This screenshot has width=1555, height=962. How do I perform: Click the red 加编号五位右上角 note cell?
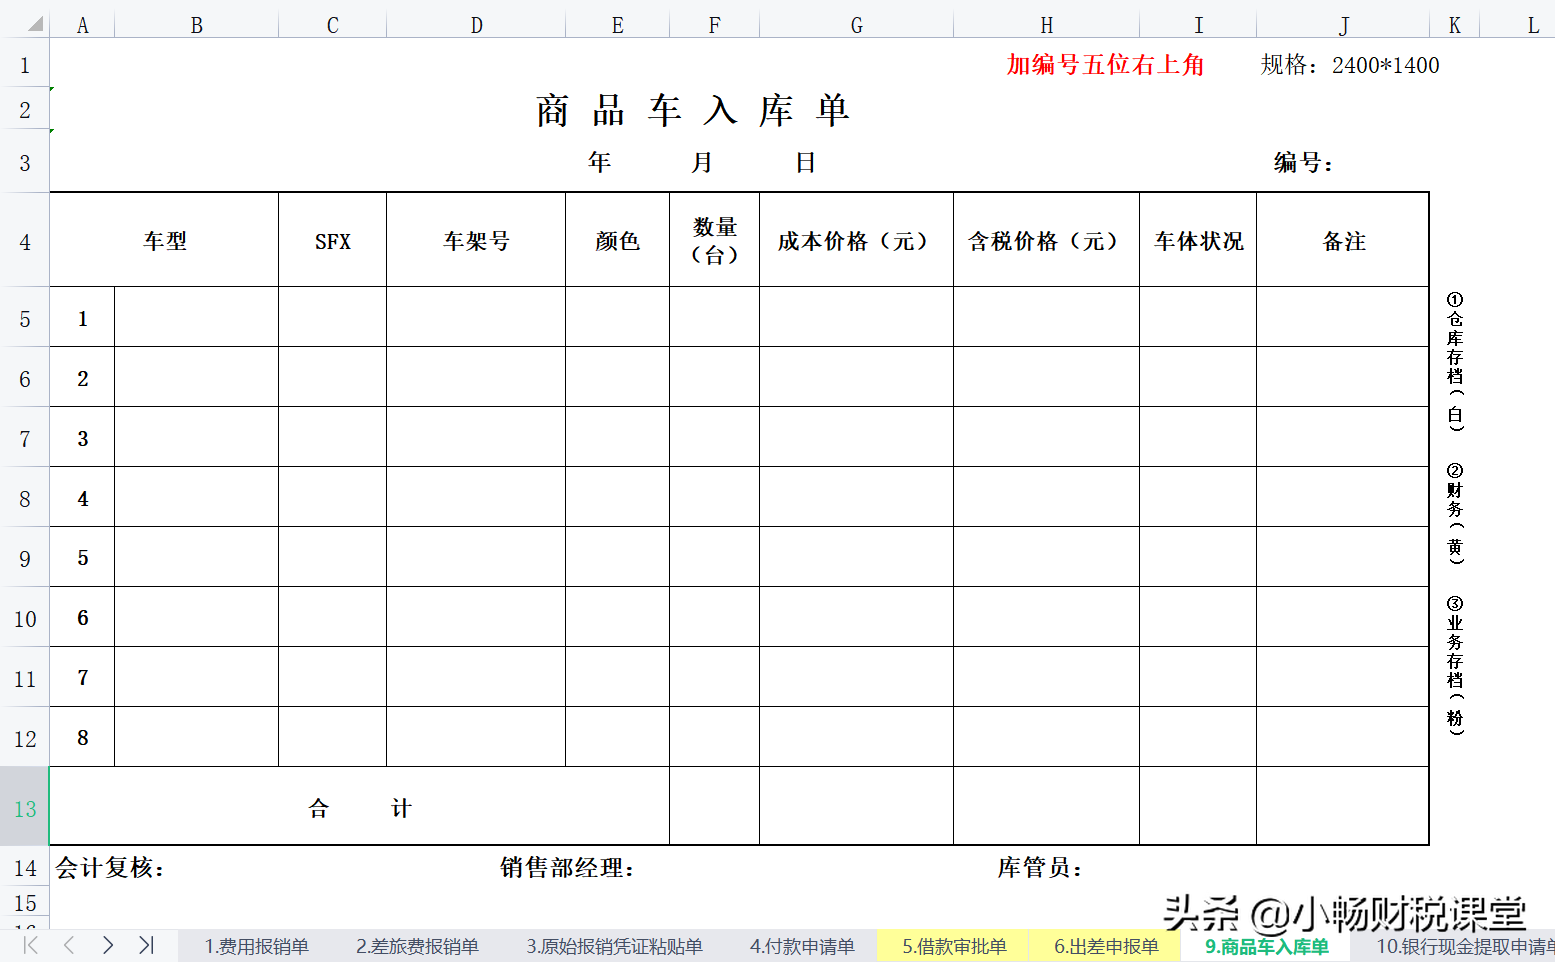point(1104,64)
